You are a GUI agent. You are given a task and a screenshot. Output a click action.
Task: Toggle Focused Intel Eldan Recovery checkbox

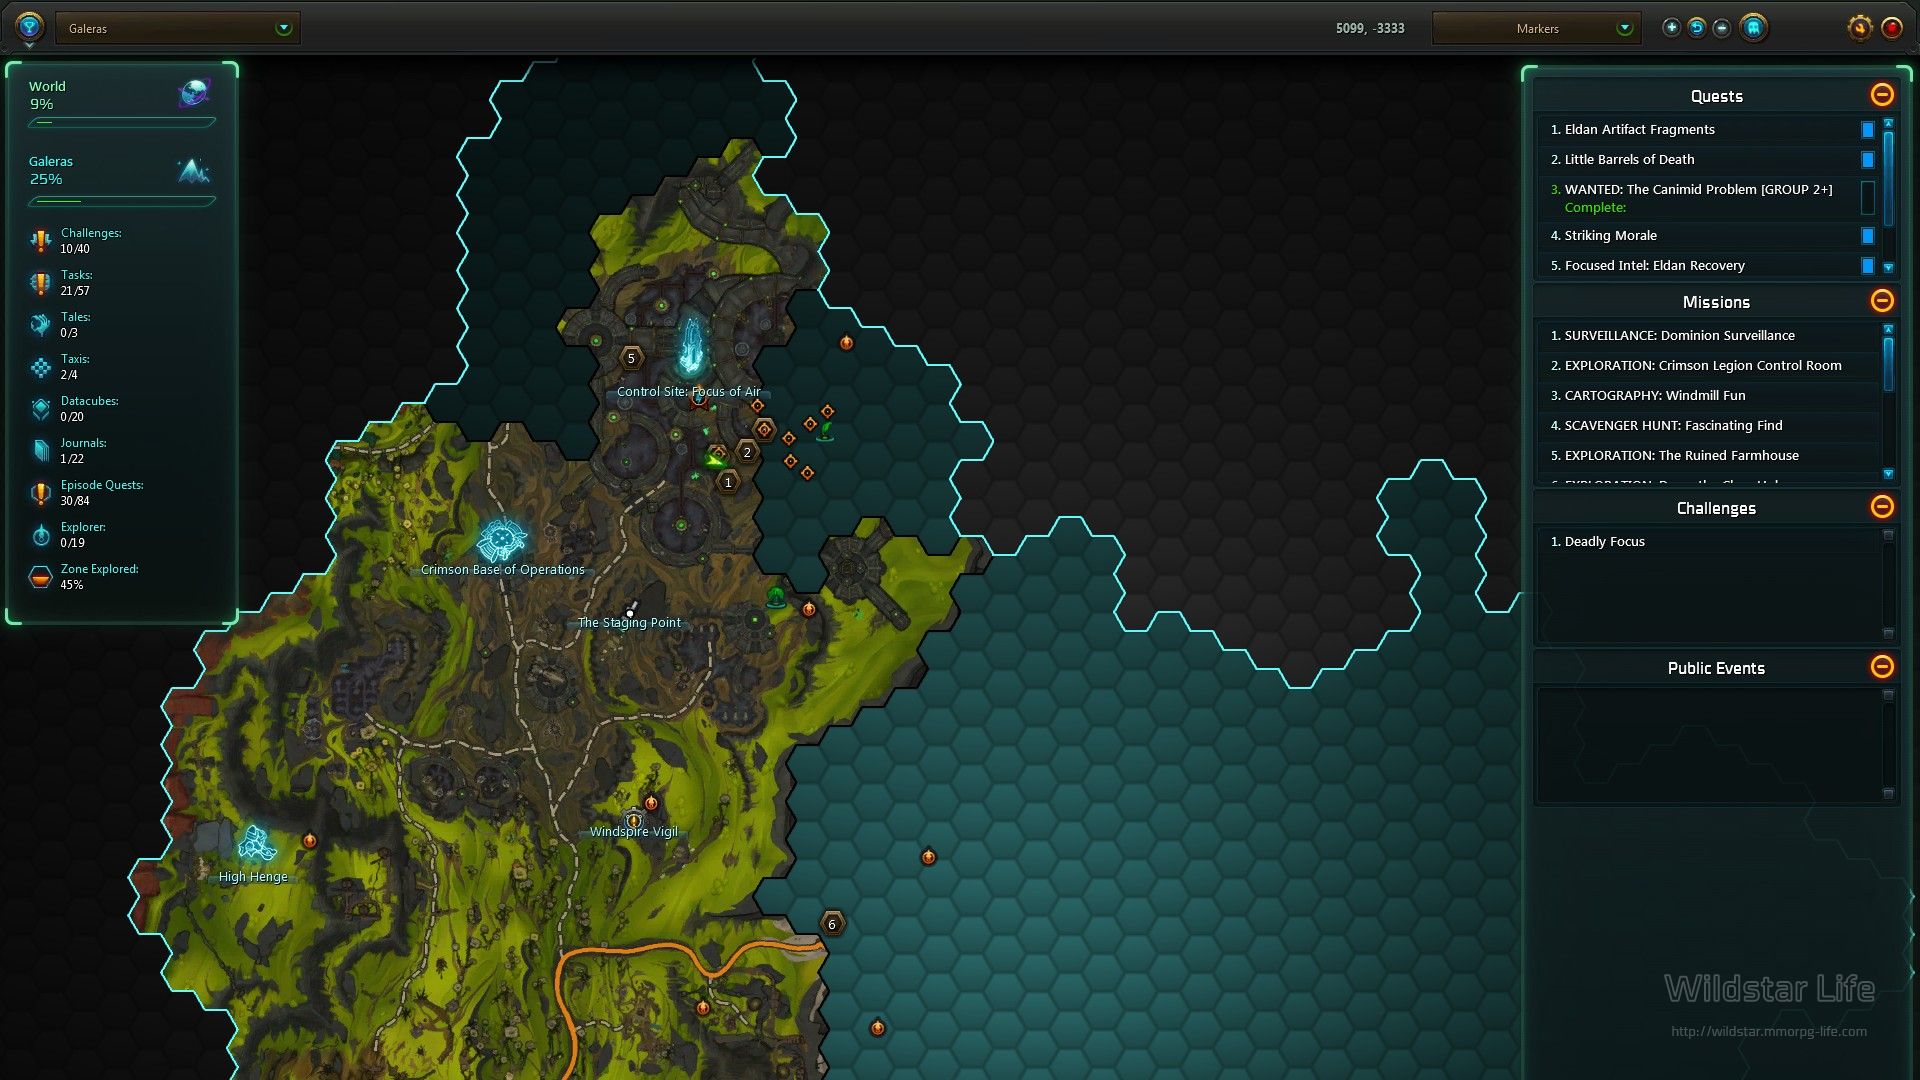click(1867, 266)
